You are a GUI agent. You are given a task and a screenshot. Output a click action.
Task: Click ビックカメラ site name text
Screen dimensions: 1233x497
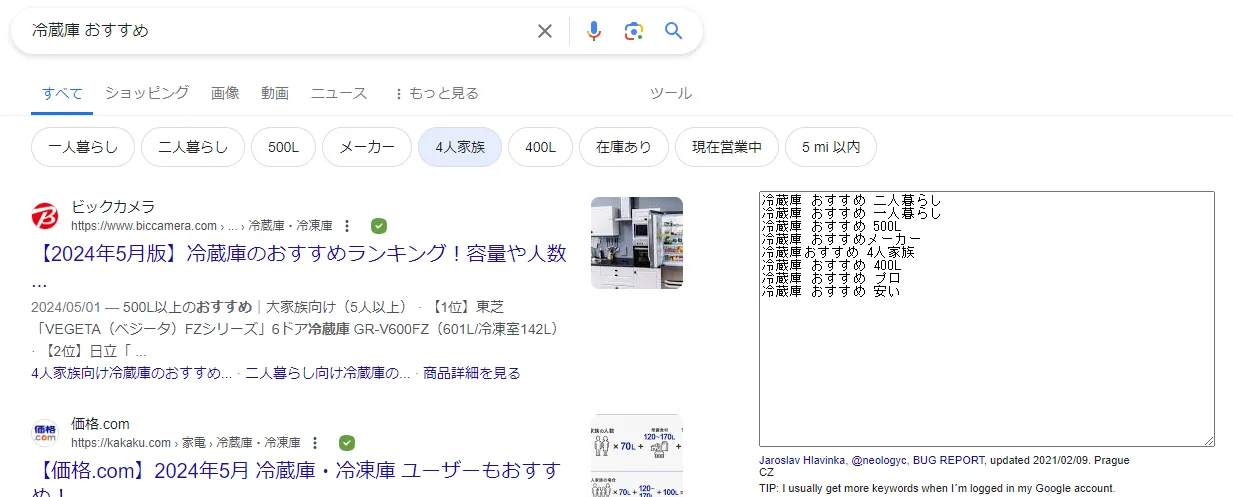point(113,207)
